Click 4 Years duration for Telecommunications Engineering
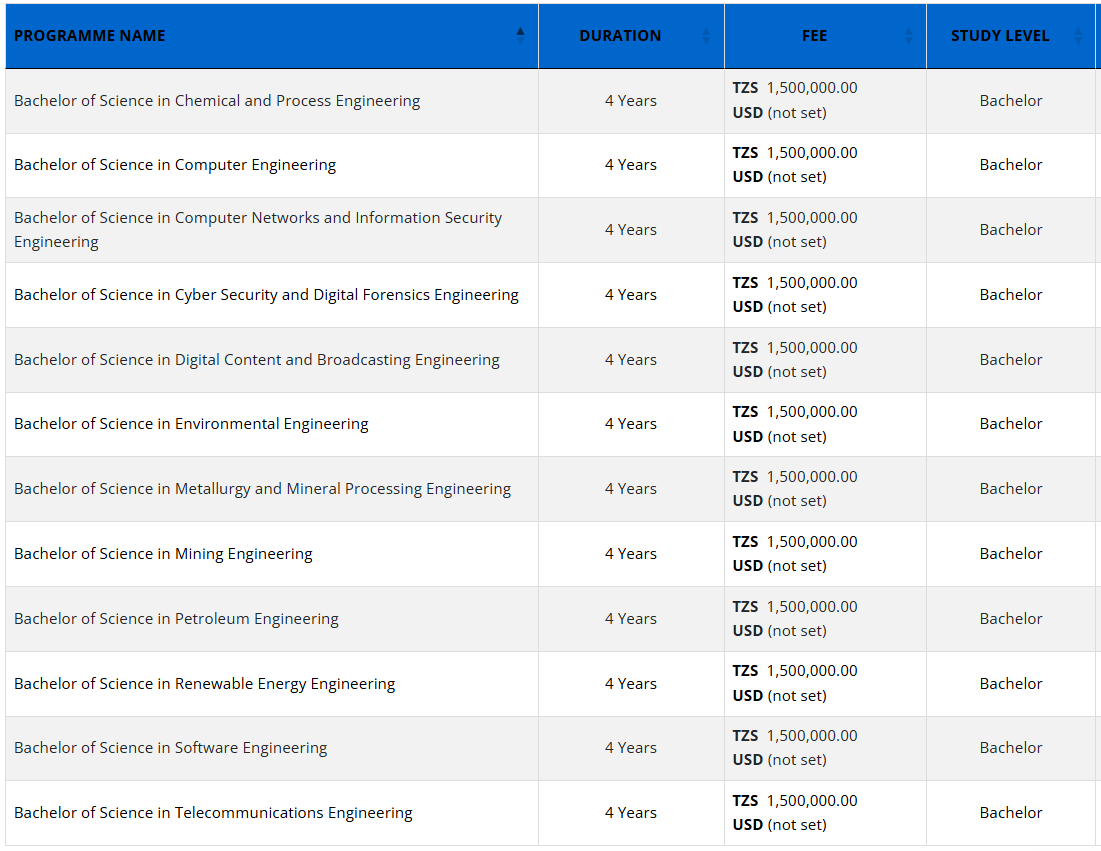This screenshot has height=851, width=1101. pos(631,812)
